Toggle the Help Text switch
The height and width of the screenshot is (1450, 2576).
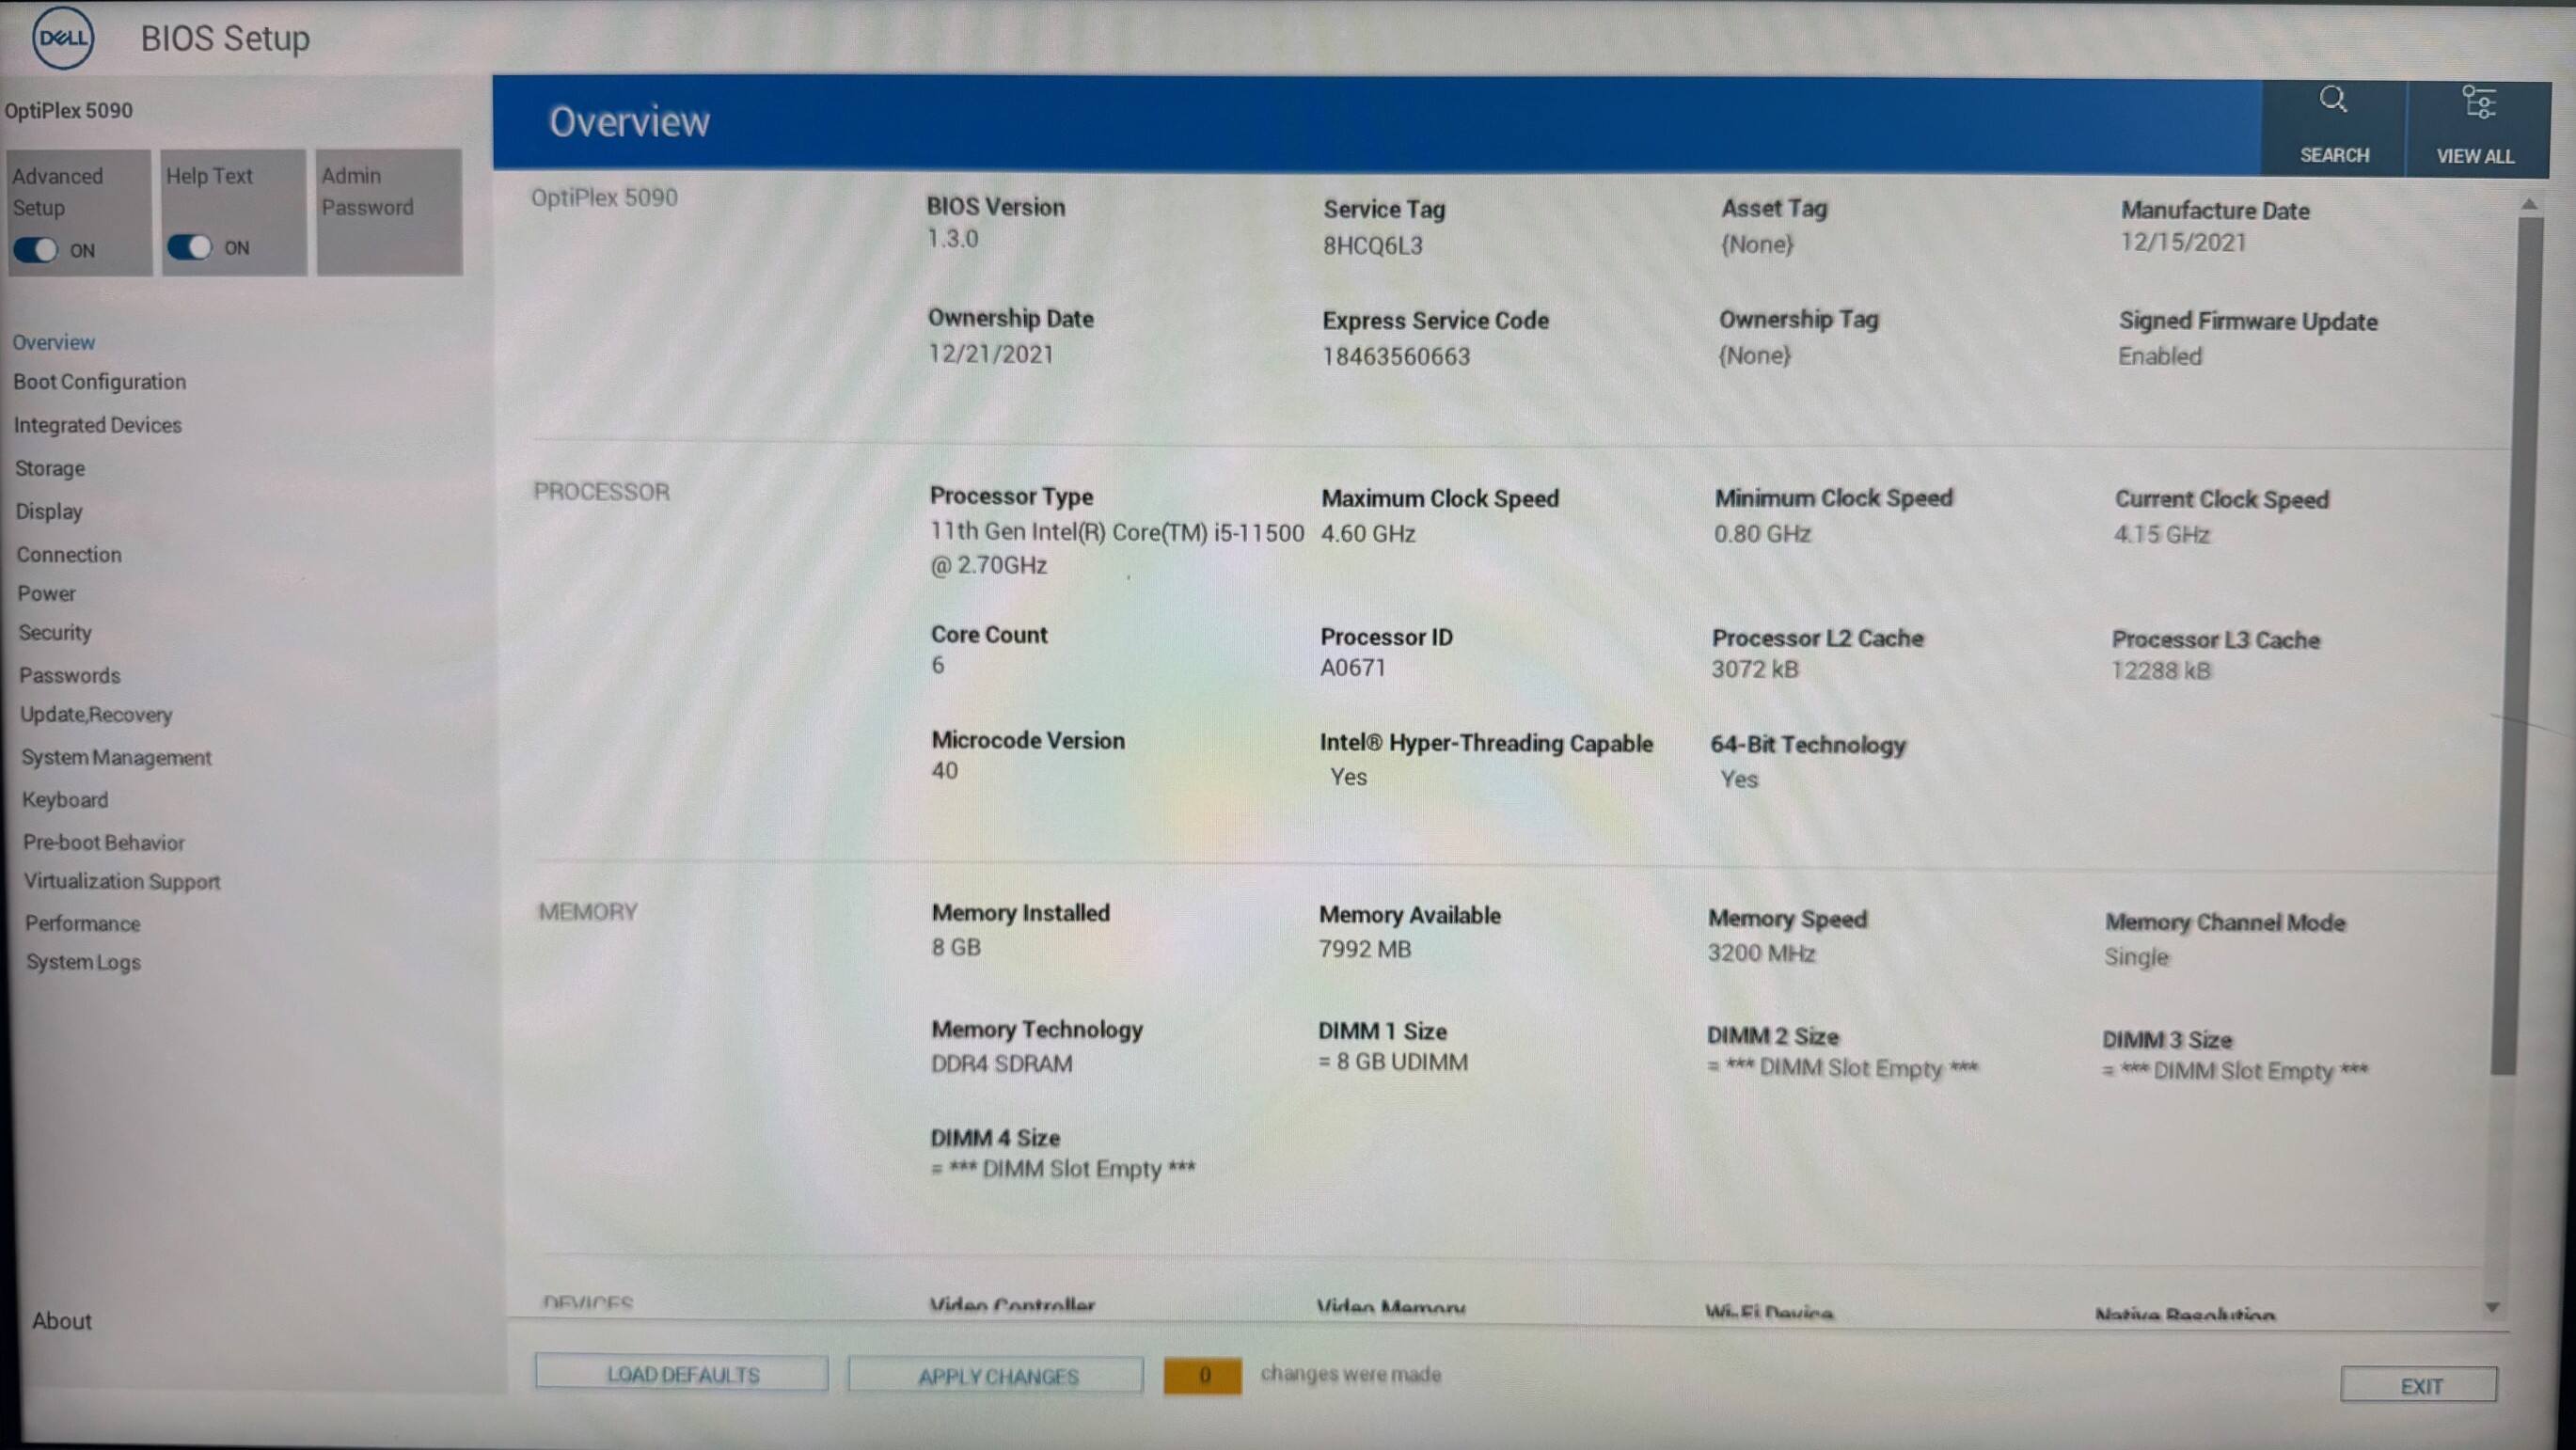190,247
